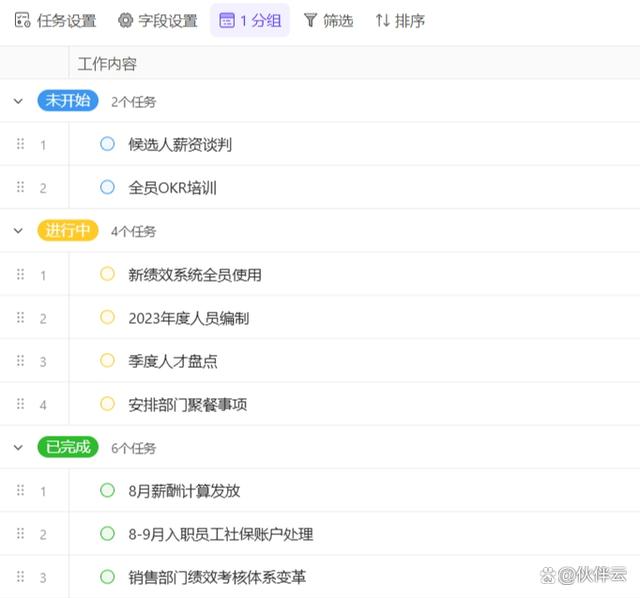Click drag handle of 候选人薪资谈判 row
Image resolution: width=640 pixels, height=598 pixels.
point(20,144)
